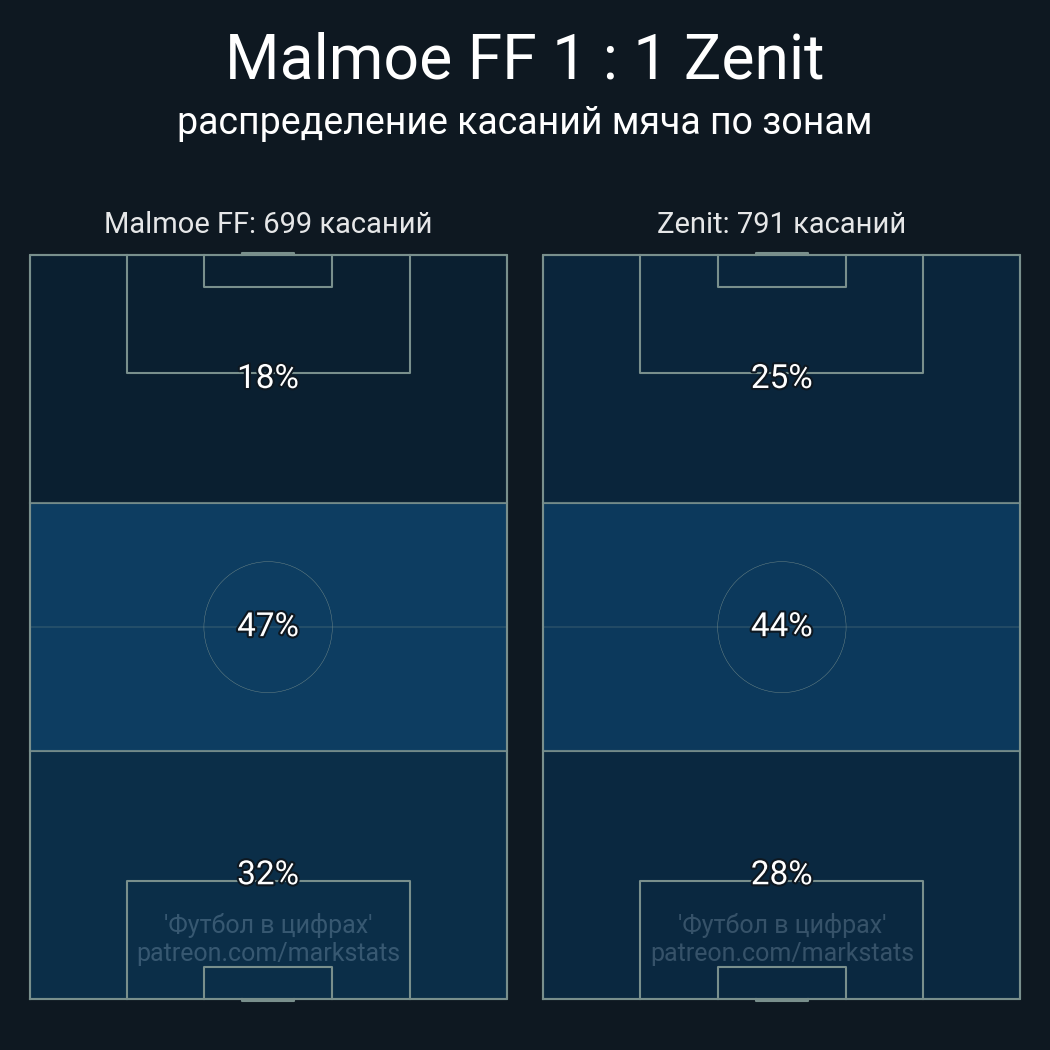1050x1050 pixels.
Task: Click the 18% label on Malmoe pitch
Action: point(268,377)
